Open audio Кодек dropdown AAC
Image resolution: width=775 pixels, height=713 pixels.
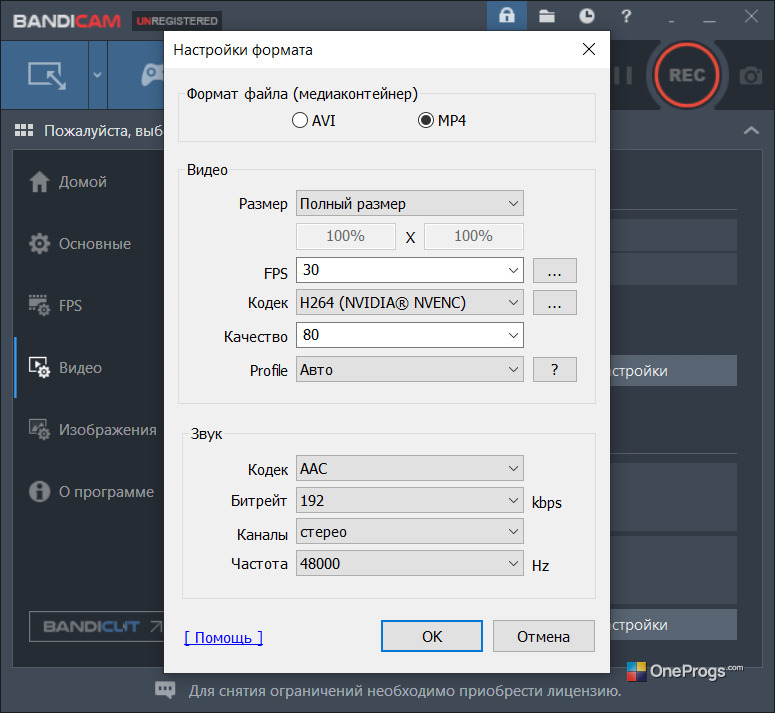pos(410,468)
